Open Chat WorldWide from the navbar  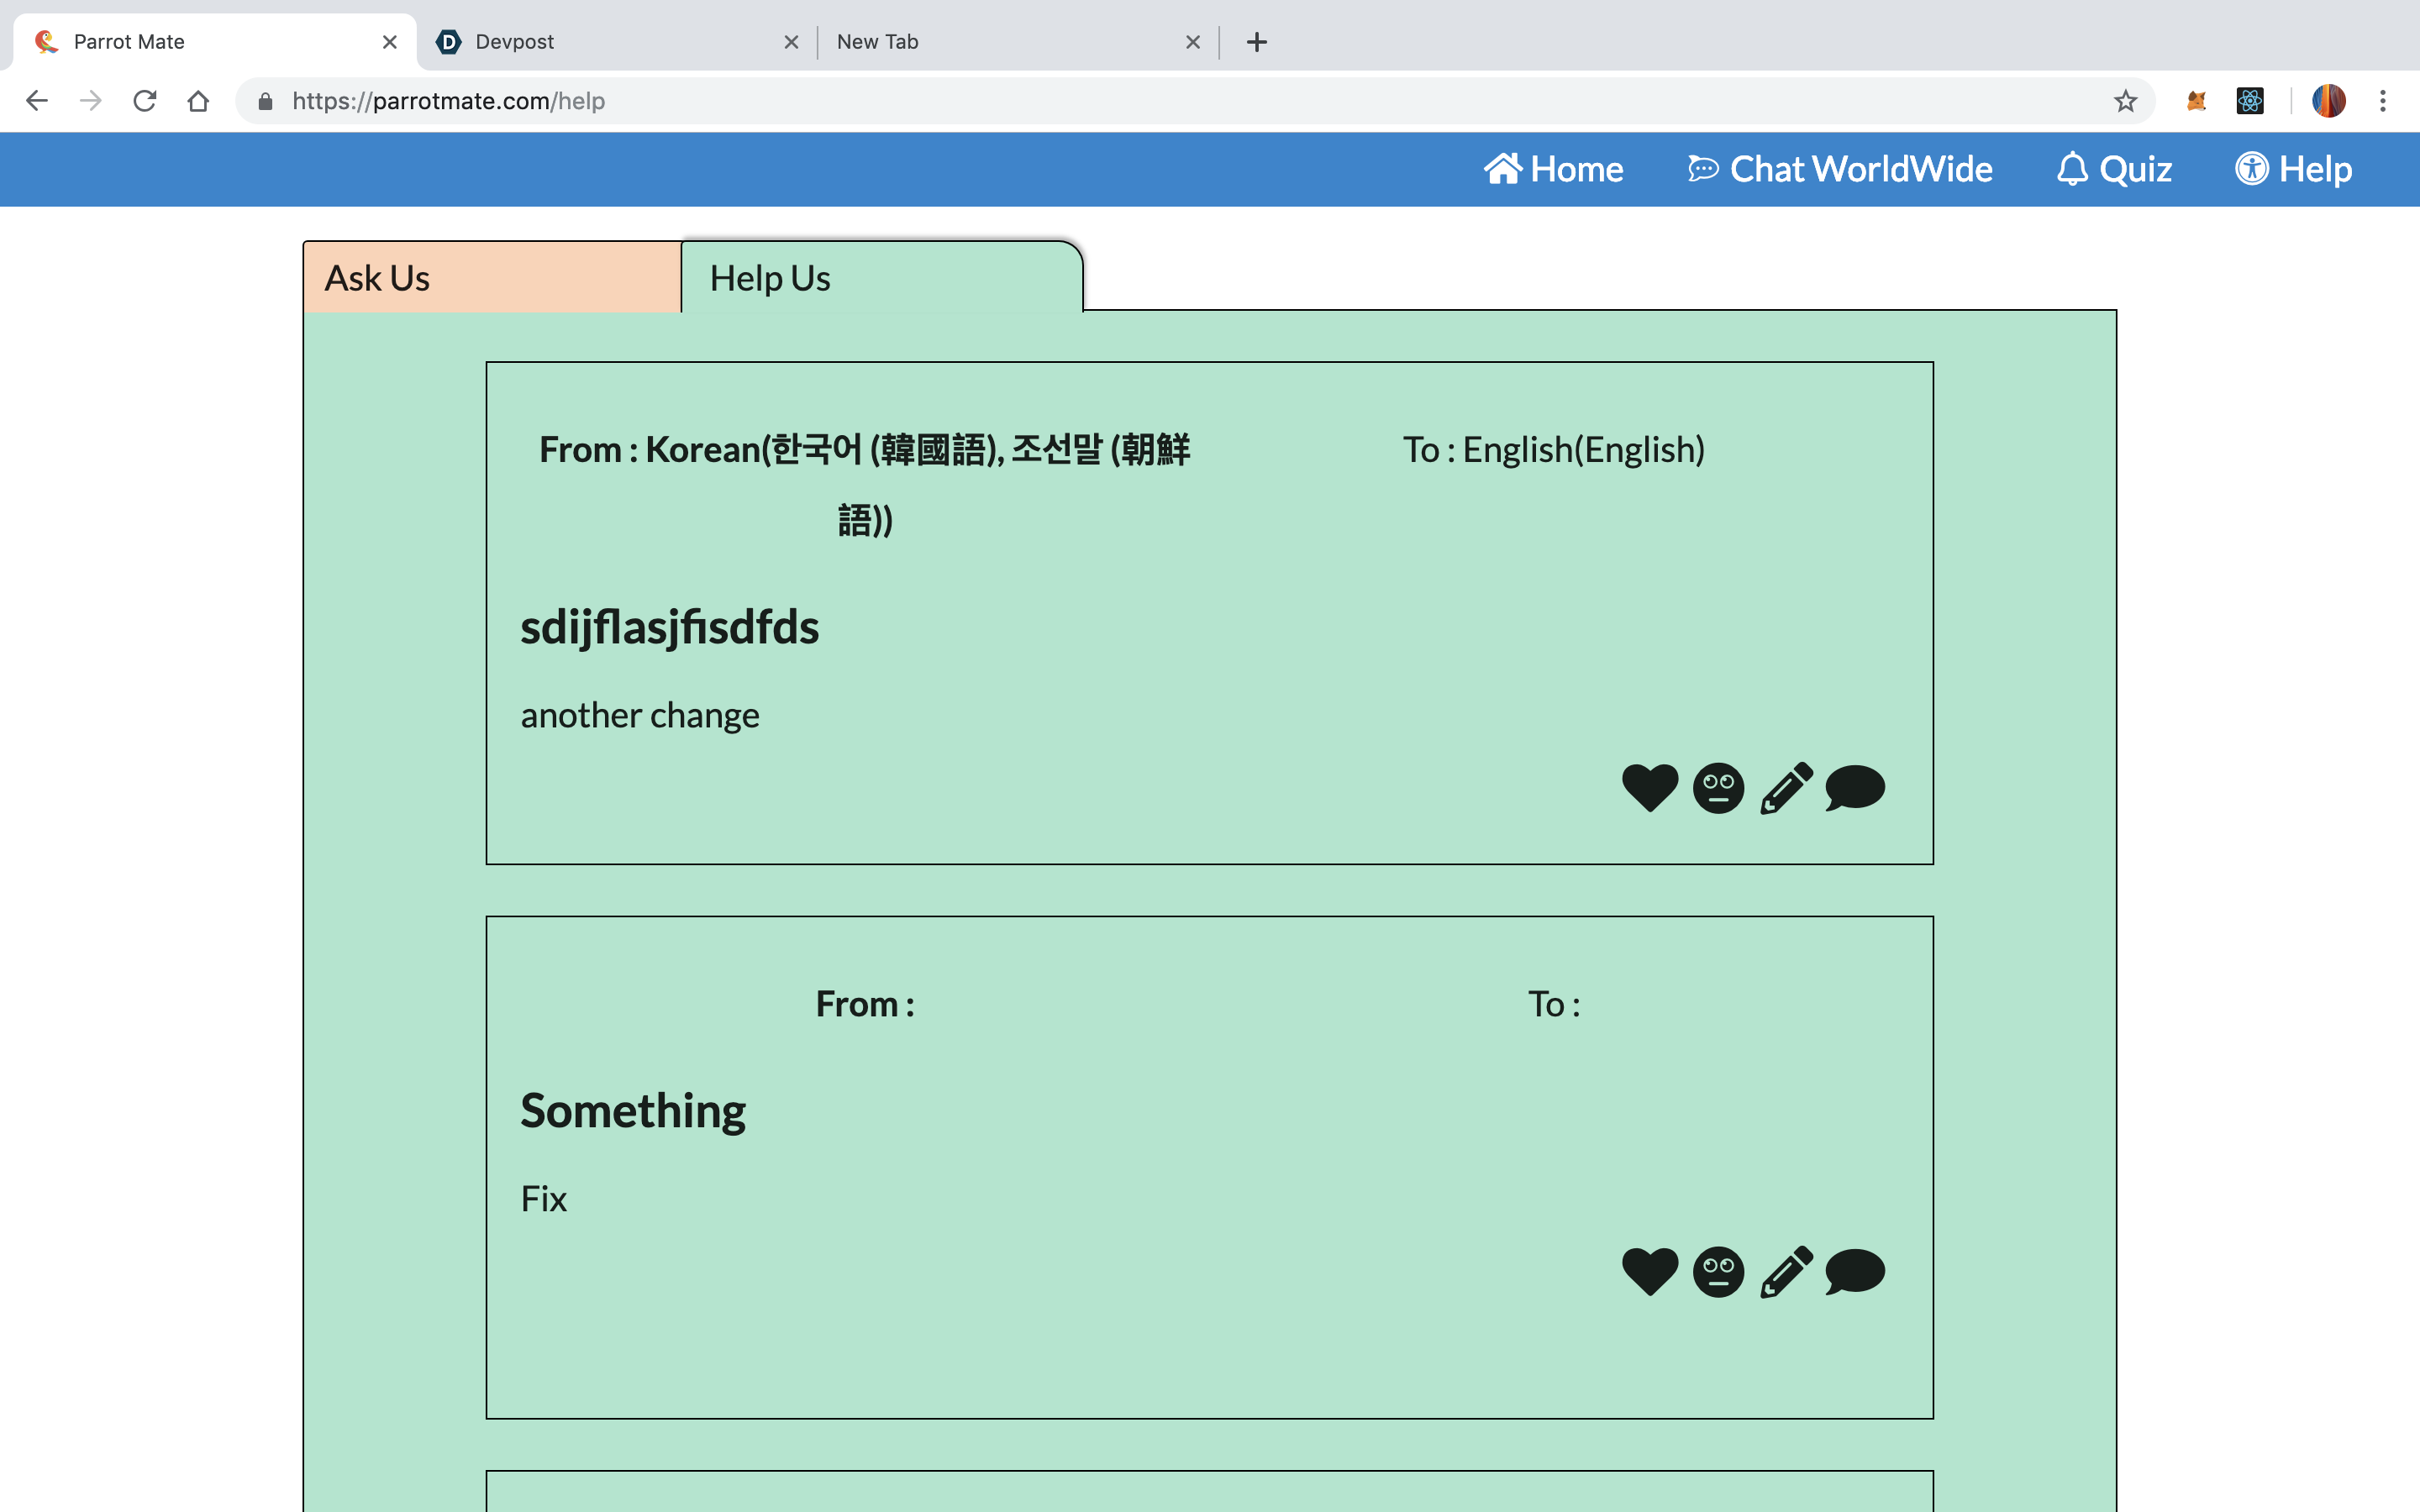[x=1840, y=169]
